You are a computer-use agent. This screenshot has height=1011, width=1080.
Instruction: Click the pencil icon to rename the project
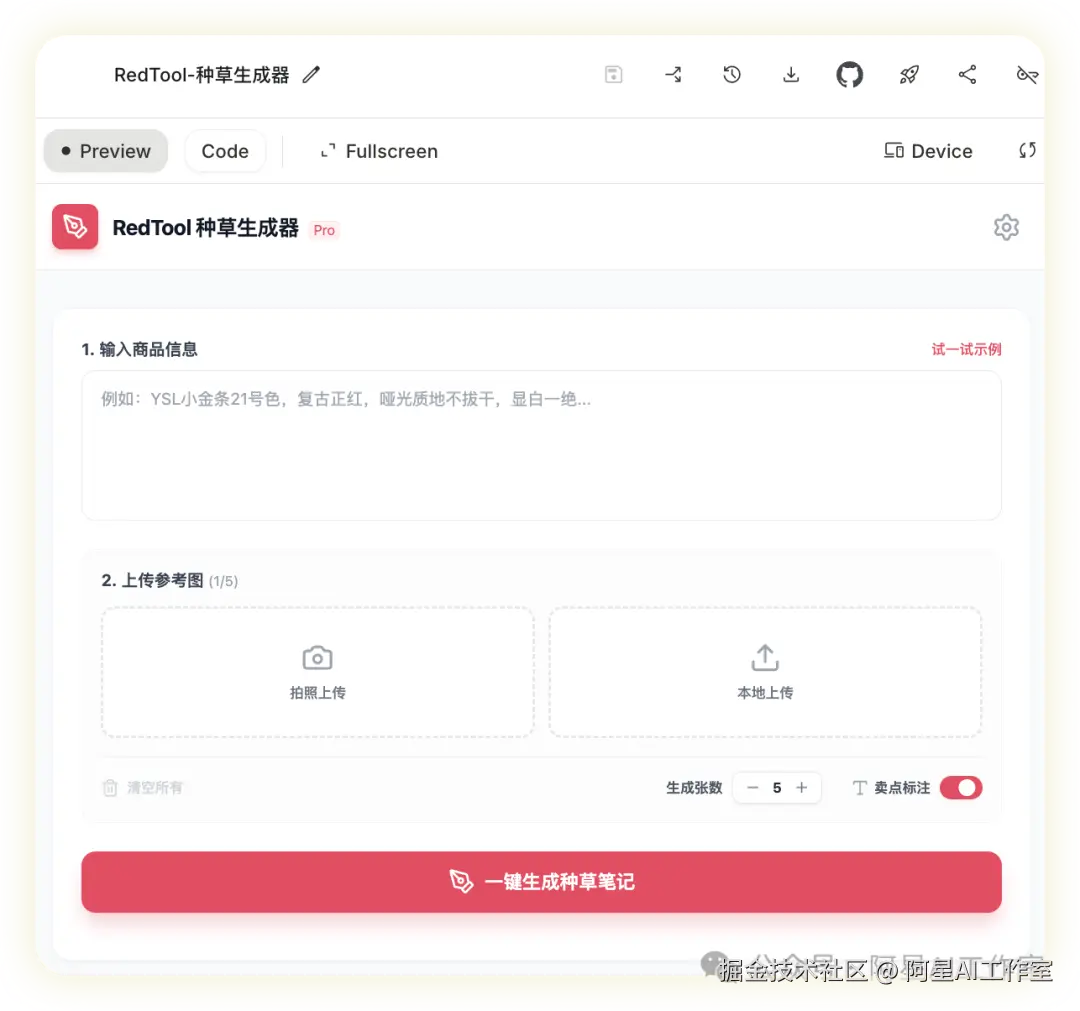[310, 74]
